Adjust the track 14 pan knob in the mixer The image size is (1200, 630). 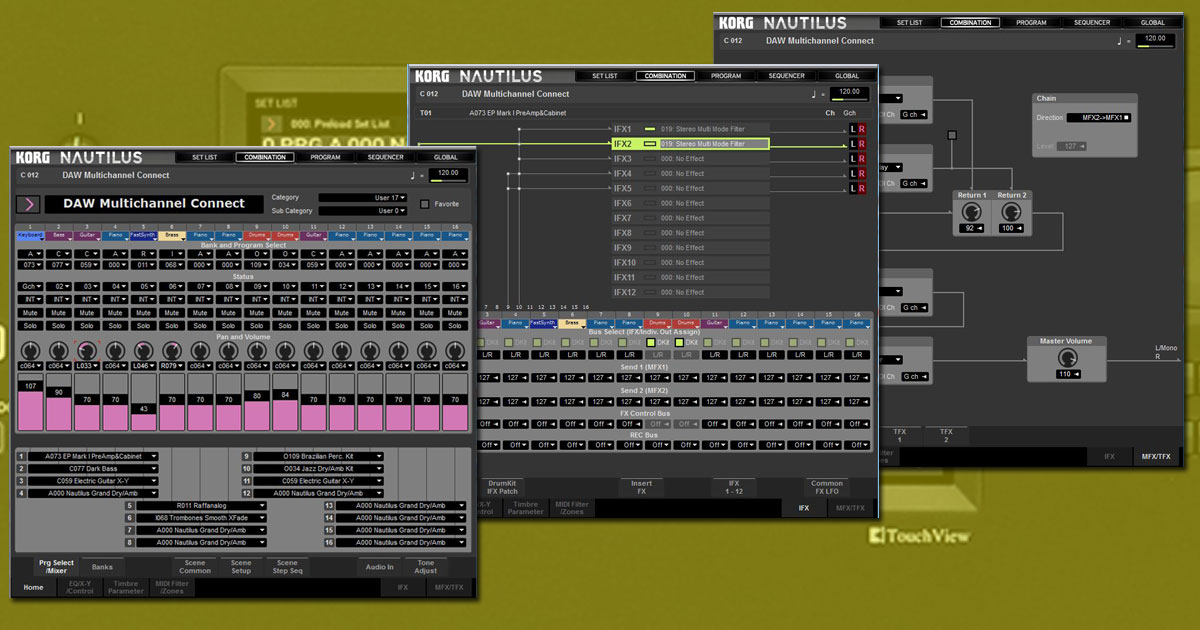click(x=399, y=350)
